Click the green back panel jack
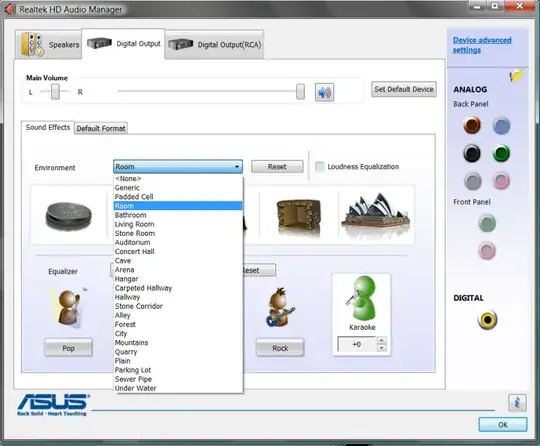This screenshot has width=540, height=446. pyautogui.click(x=501, y=153)
